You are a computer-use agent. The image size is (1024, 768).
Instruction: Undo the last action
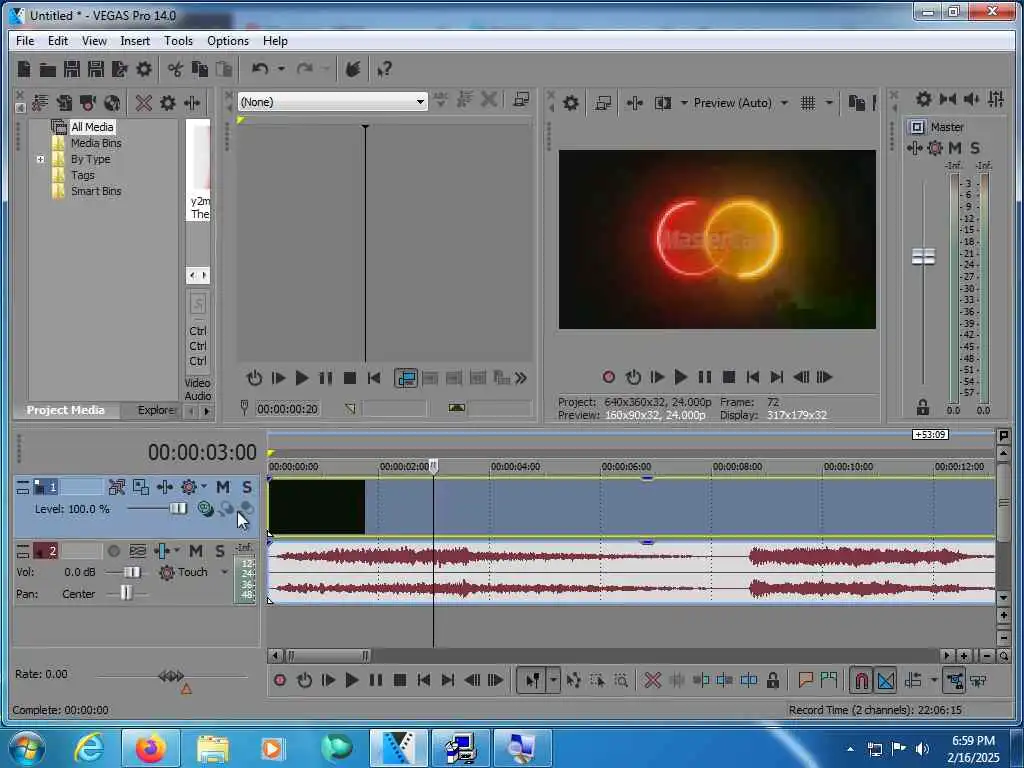(x=260, y=69)
